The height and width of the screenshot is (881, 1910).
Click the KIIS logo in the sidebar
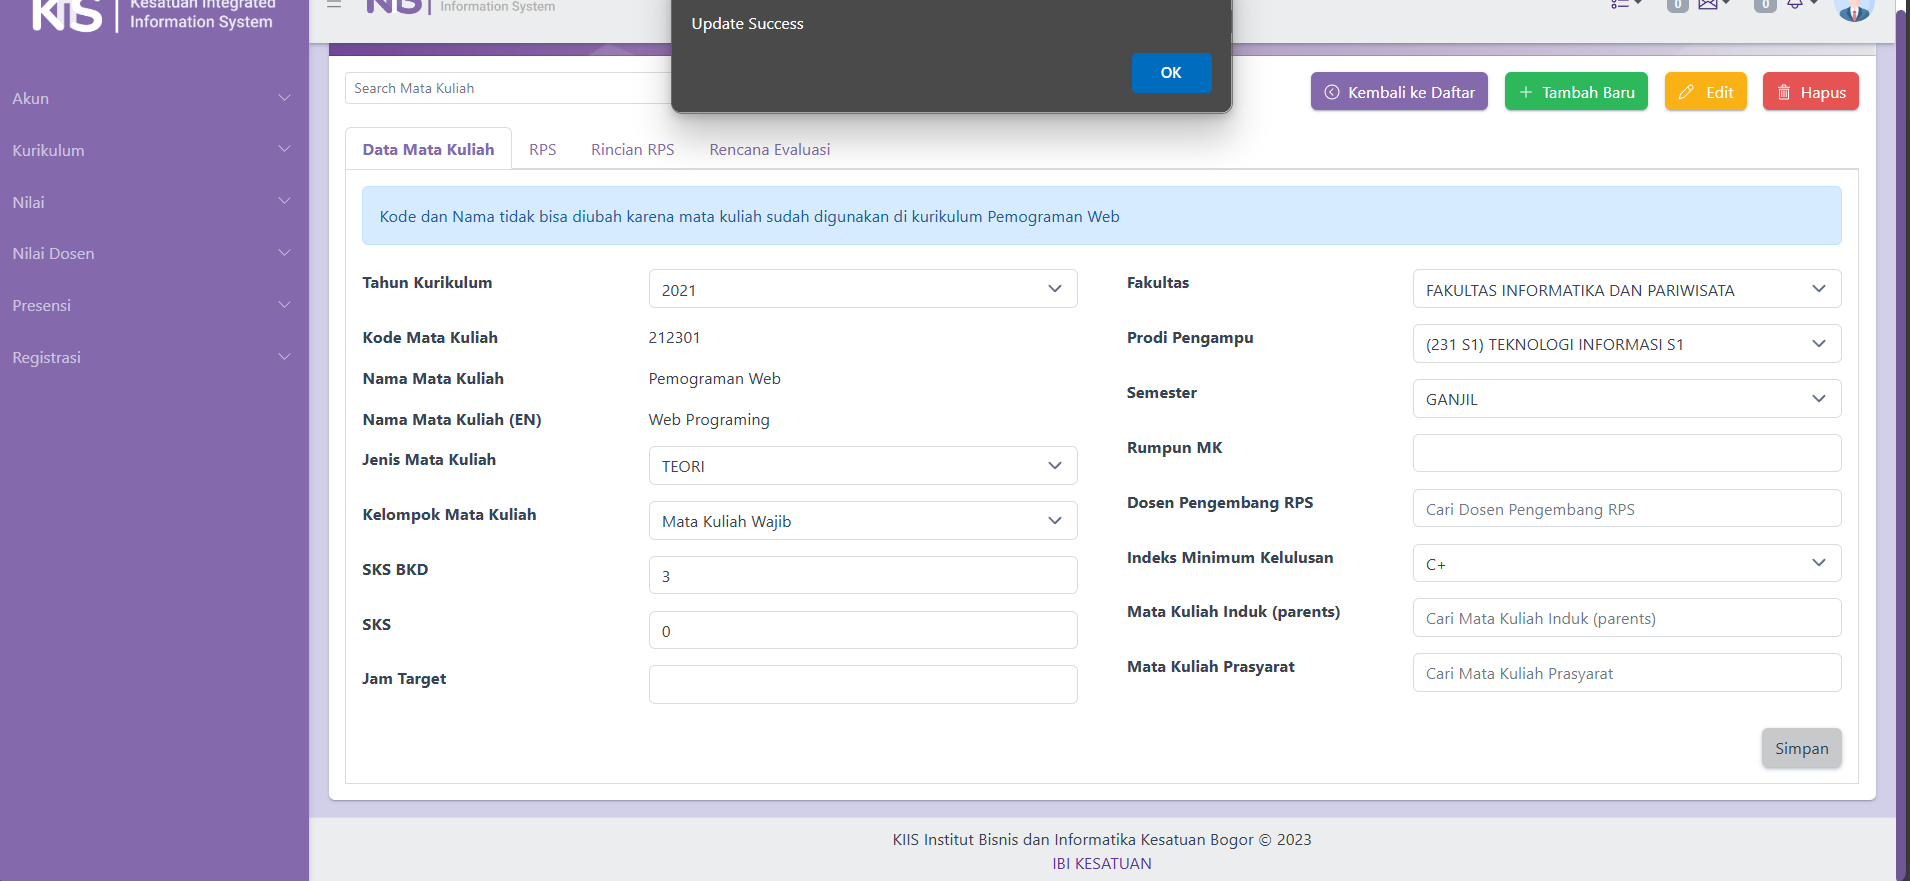tap(68, 15)
